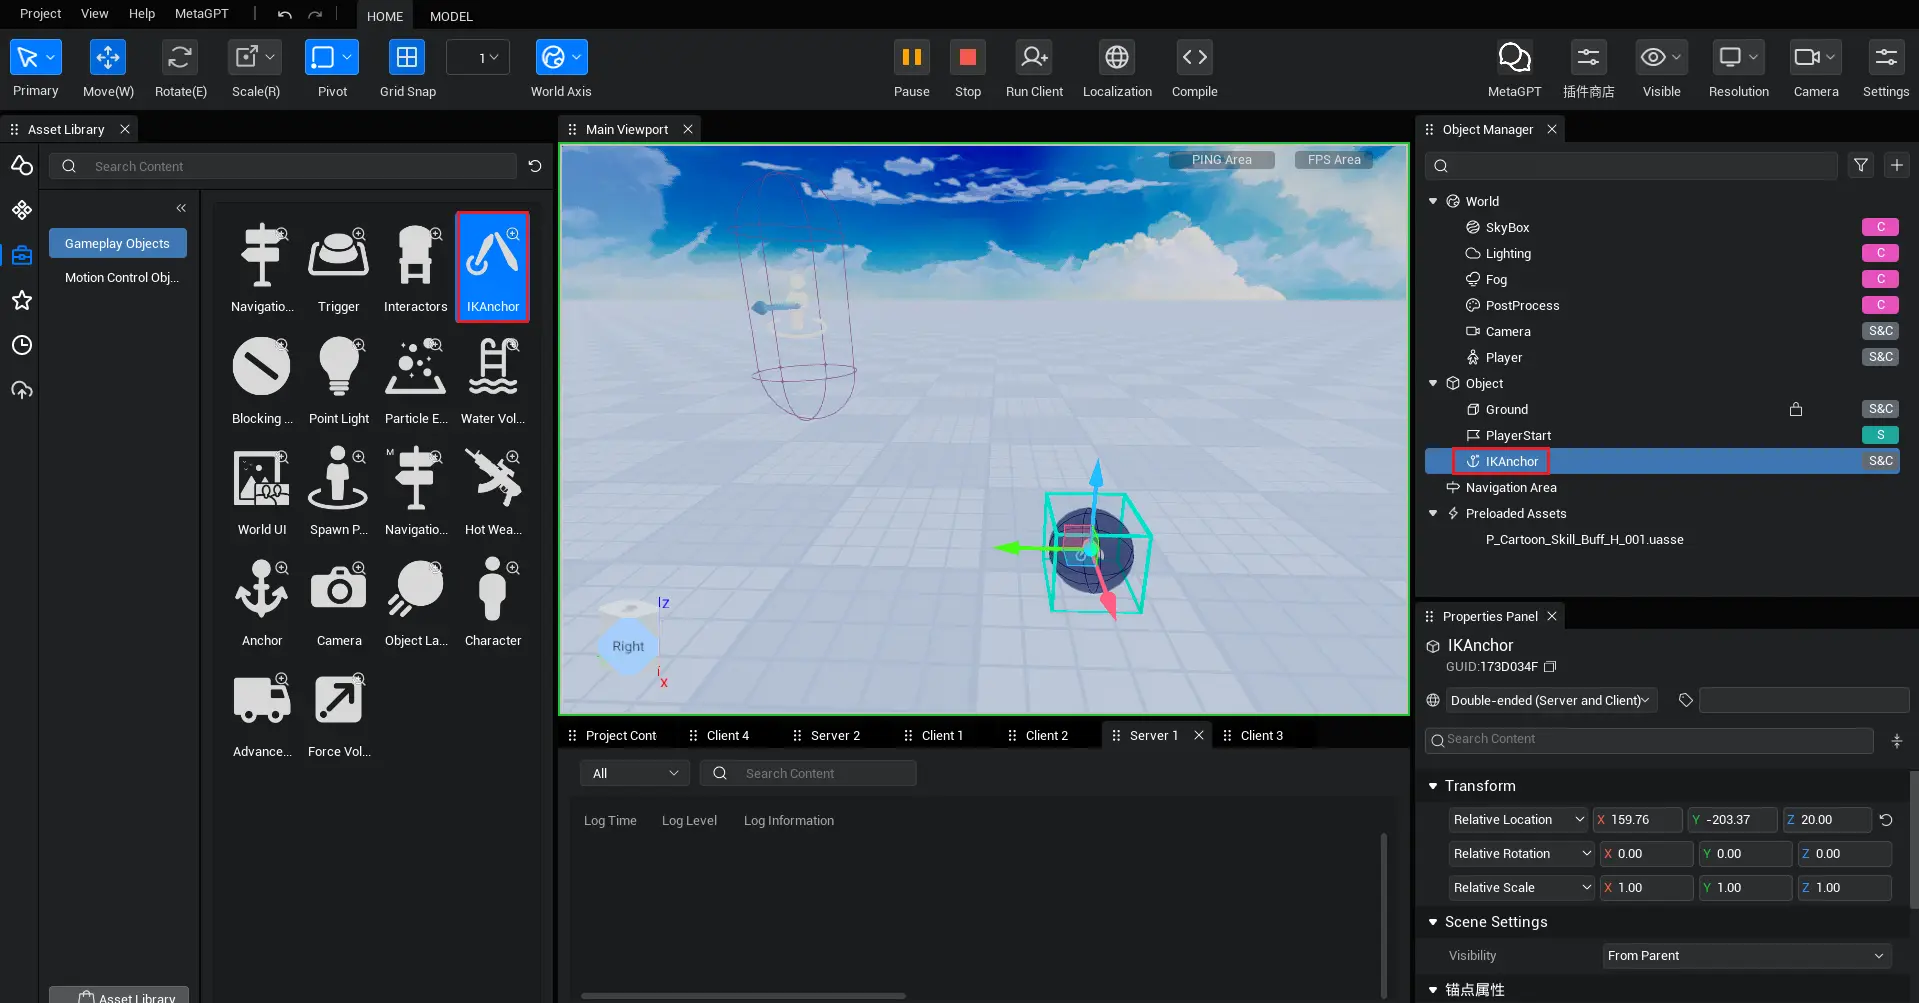Reset the Relative Location values

pos(1886,819)
